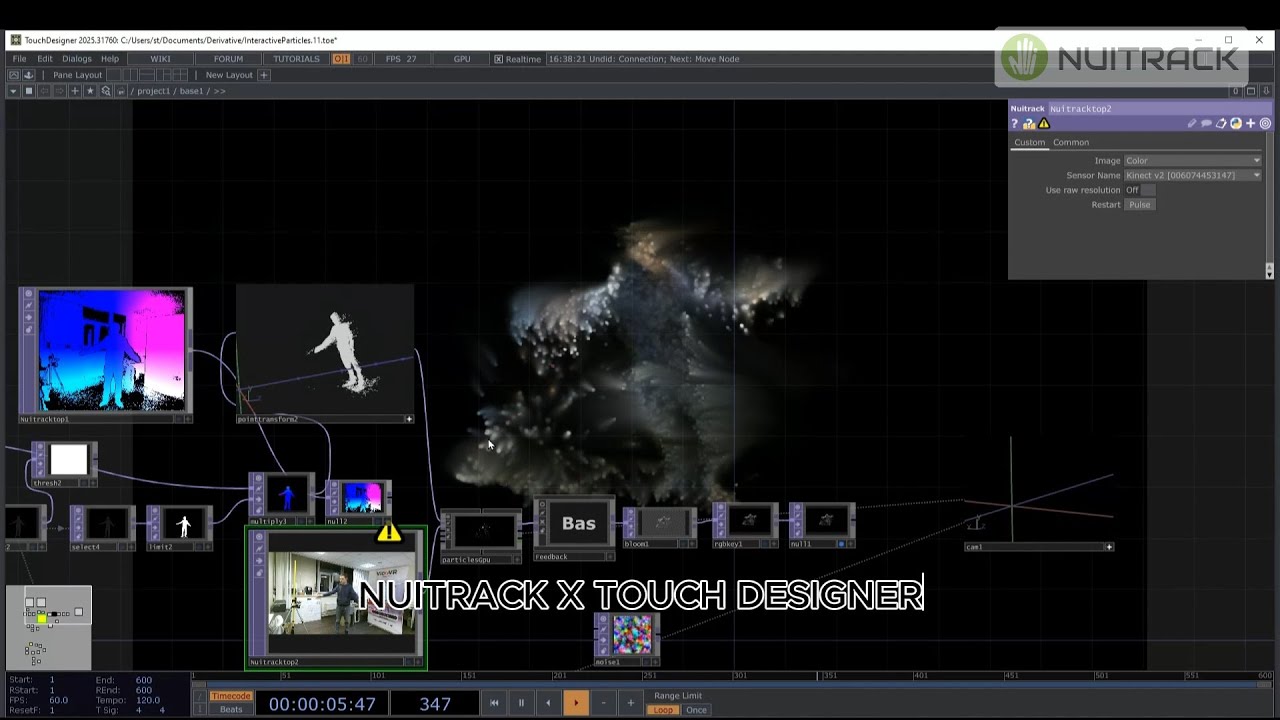
Task: Click the star bookmark icon in path bar
Action: 90,91
